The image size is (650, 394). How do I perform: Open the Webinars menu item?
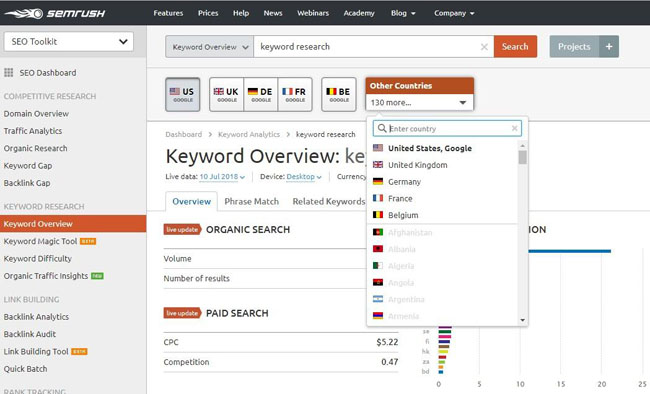point(313,13)
